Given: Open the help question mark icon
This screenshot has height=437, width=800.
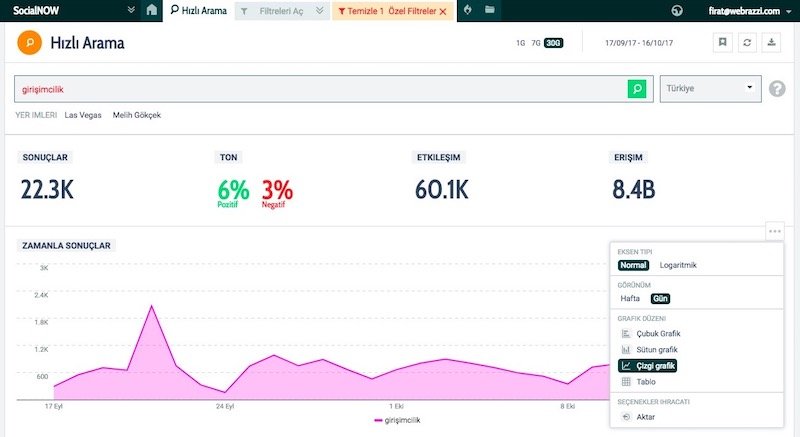Looking at the screenshot, I should pyautogui.click(x=777, y=89).
